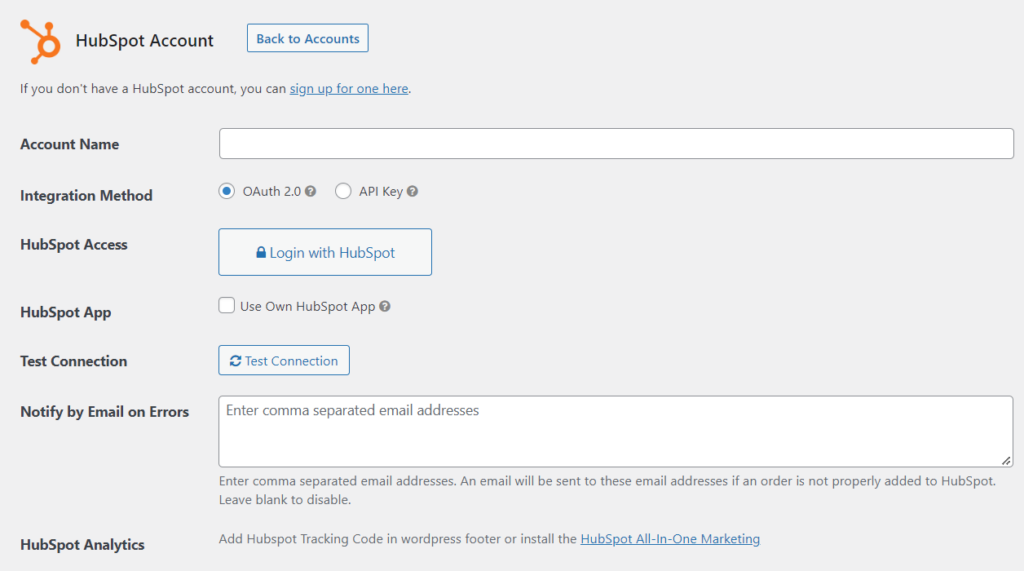Focus the Account Name input field

[616, 144]
